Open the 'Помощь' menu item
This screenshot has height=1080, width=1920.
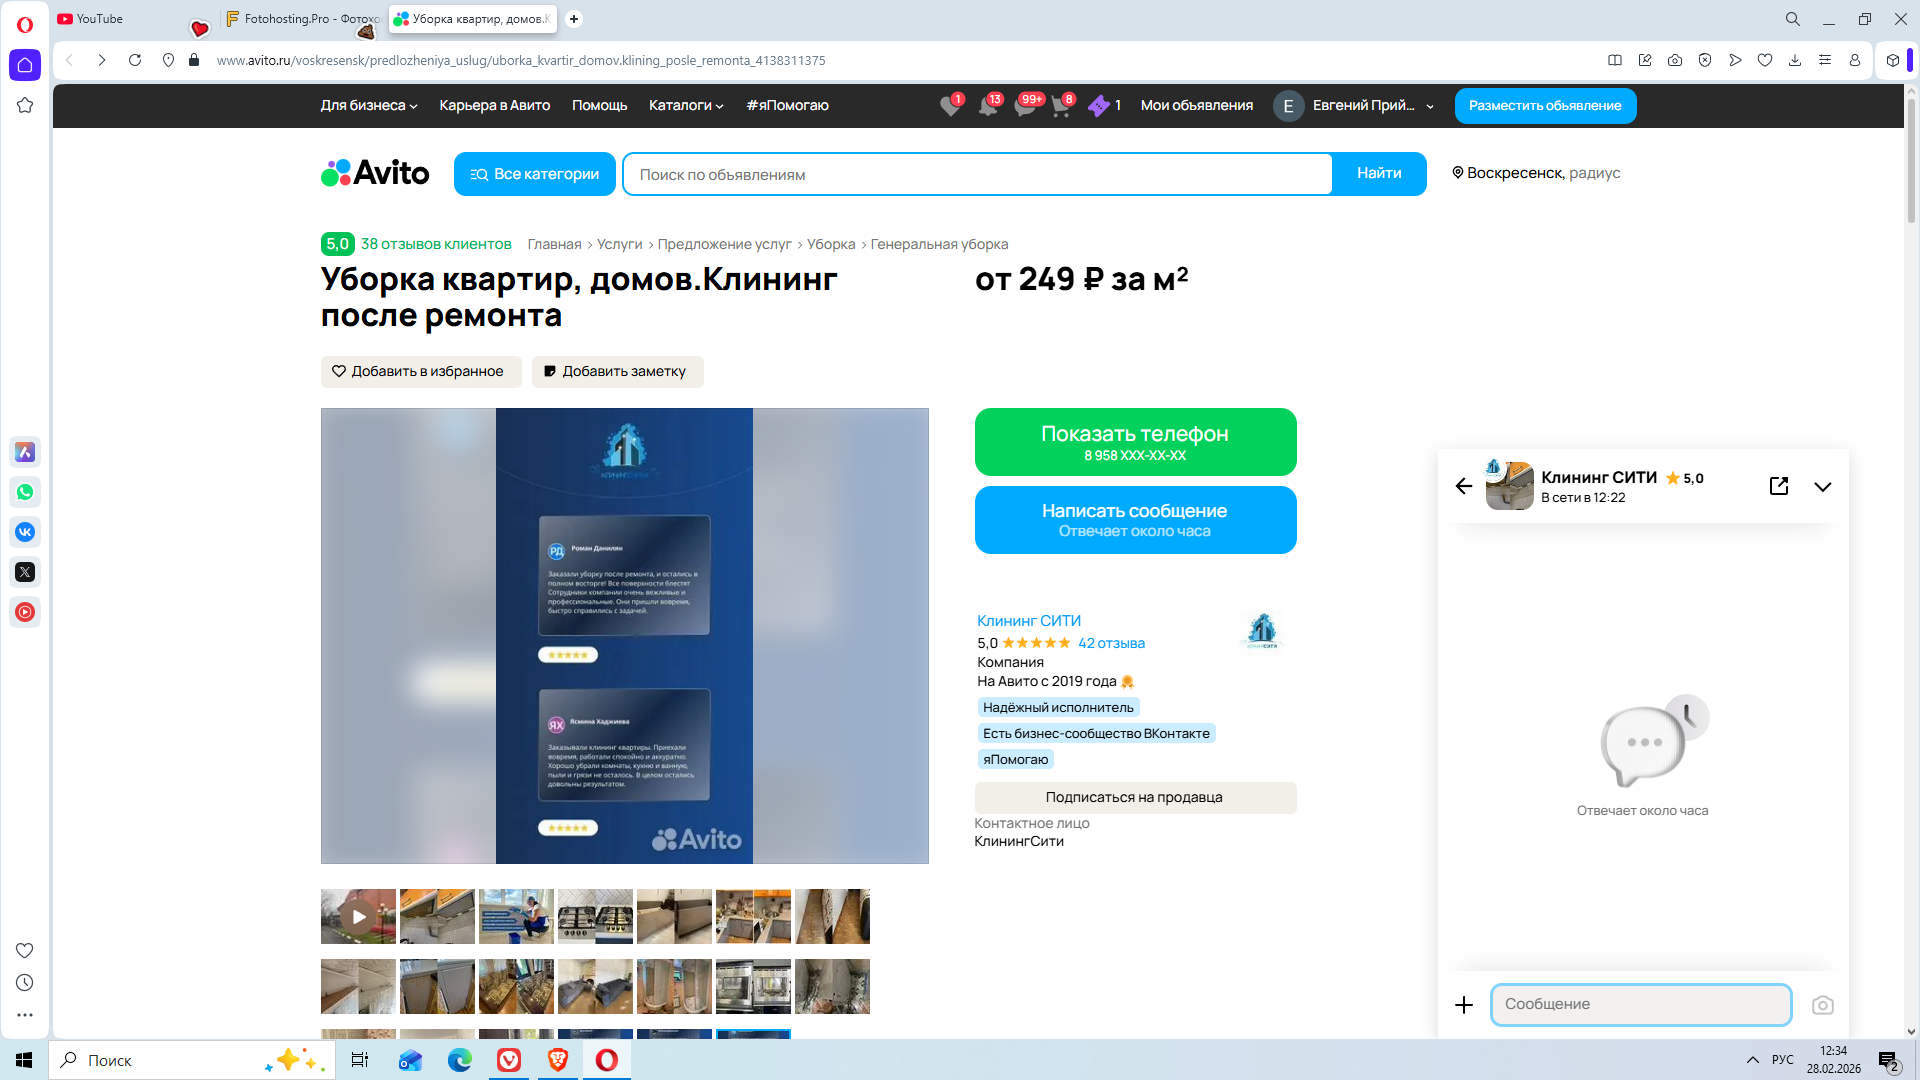599,105
